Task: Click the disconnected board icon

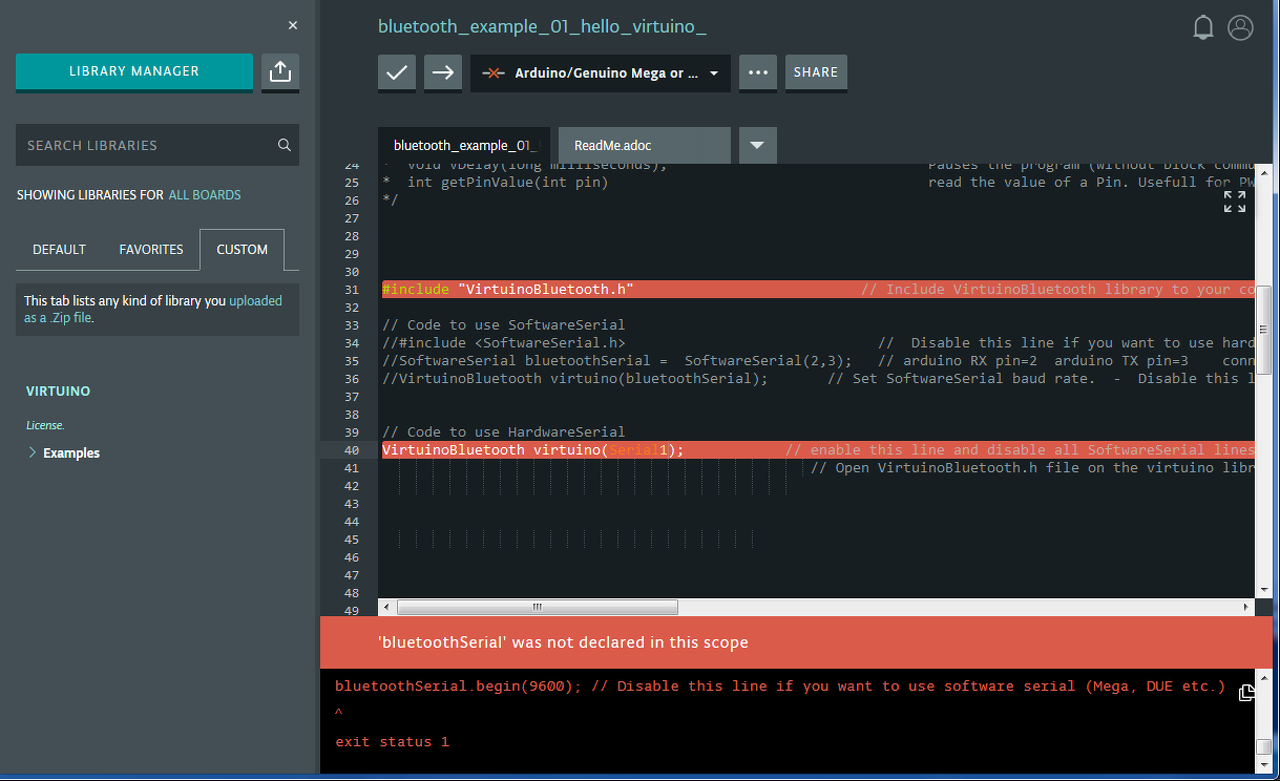Action: pos(492,73)
